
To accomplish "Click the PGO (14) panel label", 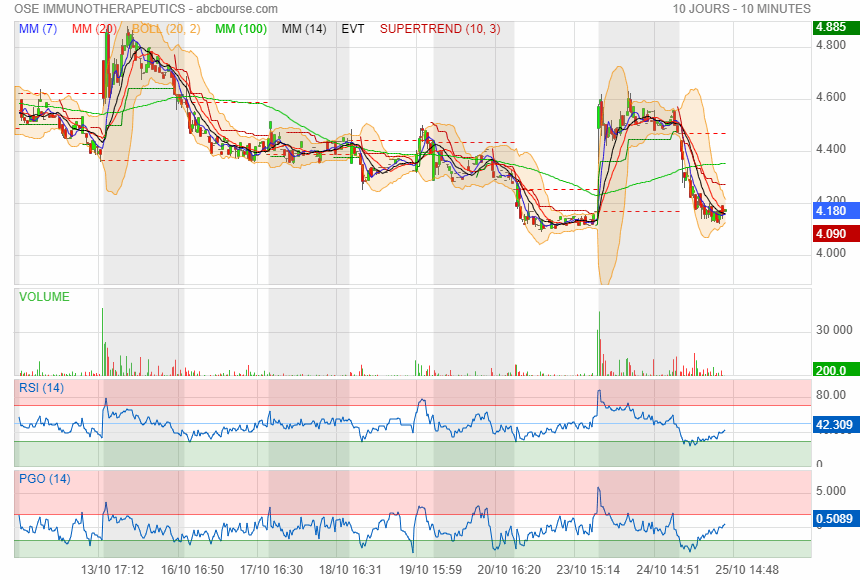I will point(45,478).
